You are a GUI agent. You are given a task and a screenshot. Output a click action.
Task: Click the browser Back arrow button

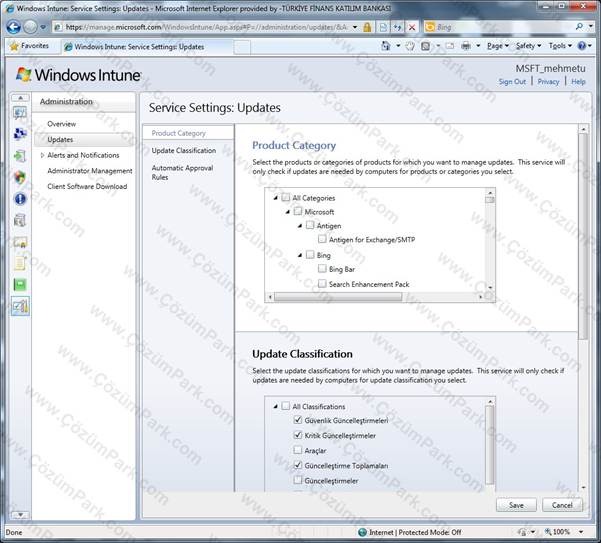pos(13,27)
